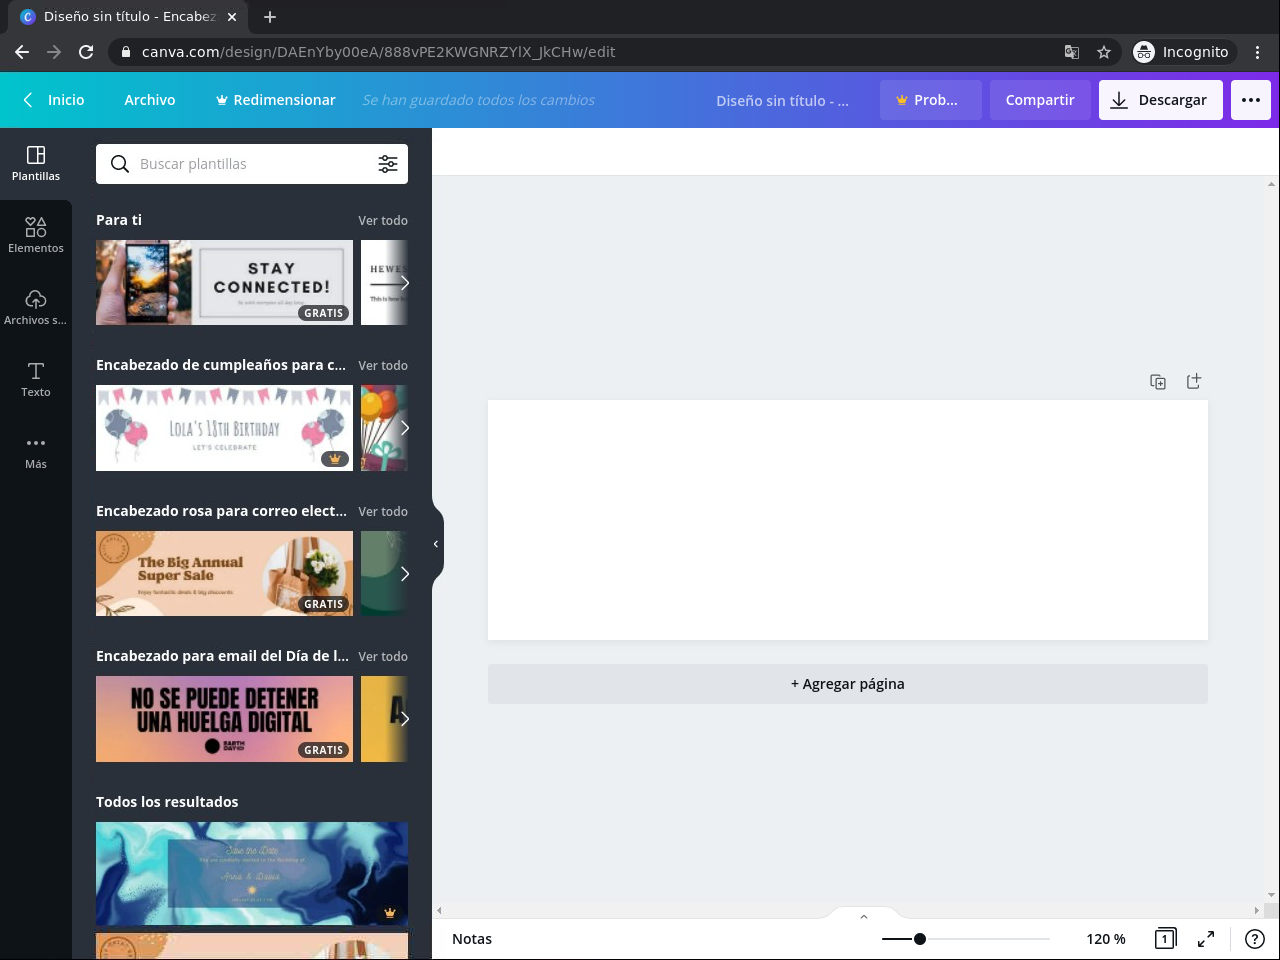Download the design with Descargar
The image size is (1280, 960).
pos(1161,100)
